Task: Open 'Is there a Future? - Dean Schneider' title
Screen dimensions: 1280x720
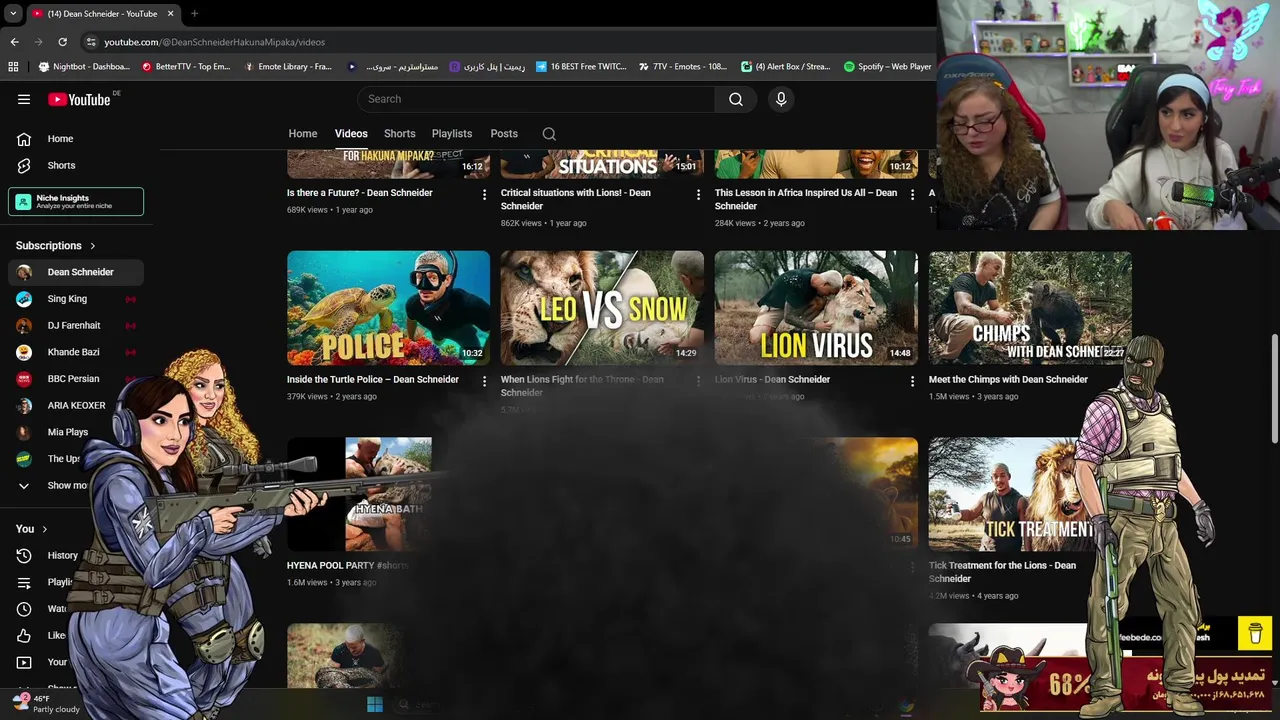Action: coord(360,193)
